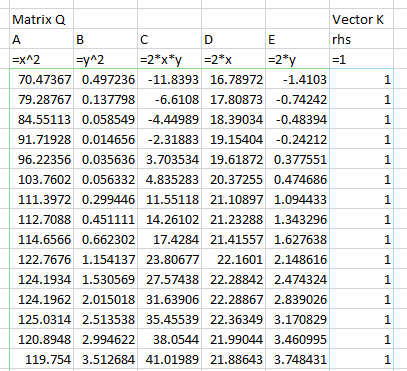The width and height of the screenshot is (407, 371).
Task: Select cell with value -4.44989
Action: (x=169, y=119)
